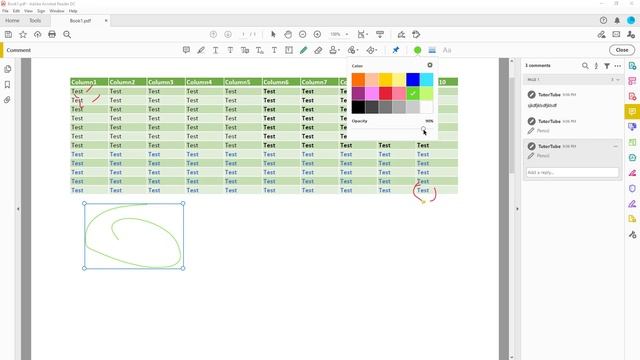This screenshot has width=640, height=360.
Task: Select the highlight text tool
Action: click(x=201, y=50)
